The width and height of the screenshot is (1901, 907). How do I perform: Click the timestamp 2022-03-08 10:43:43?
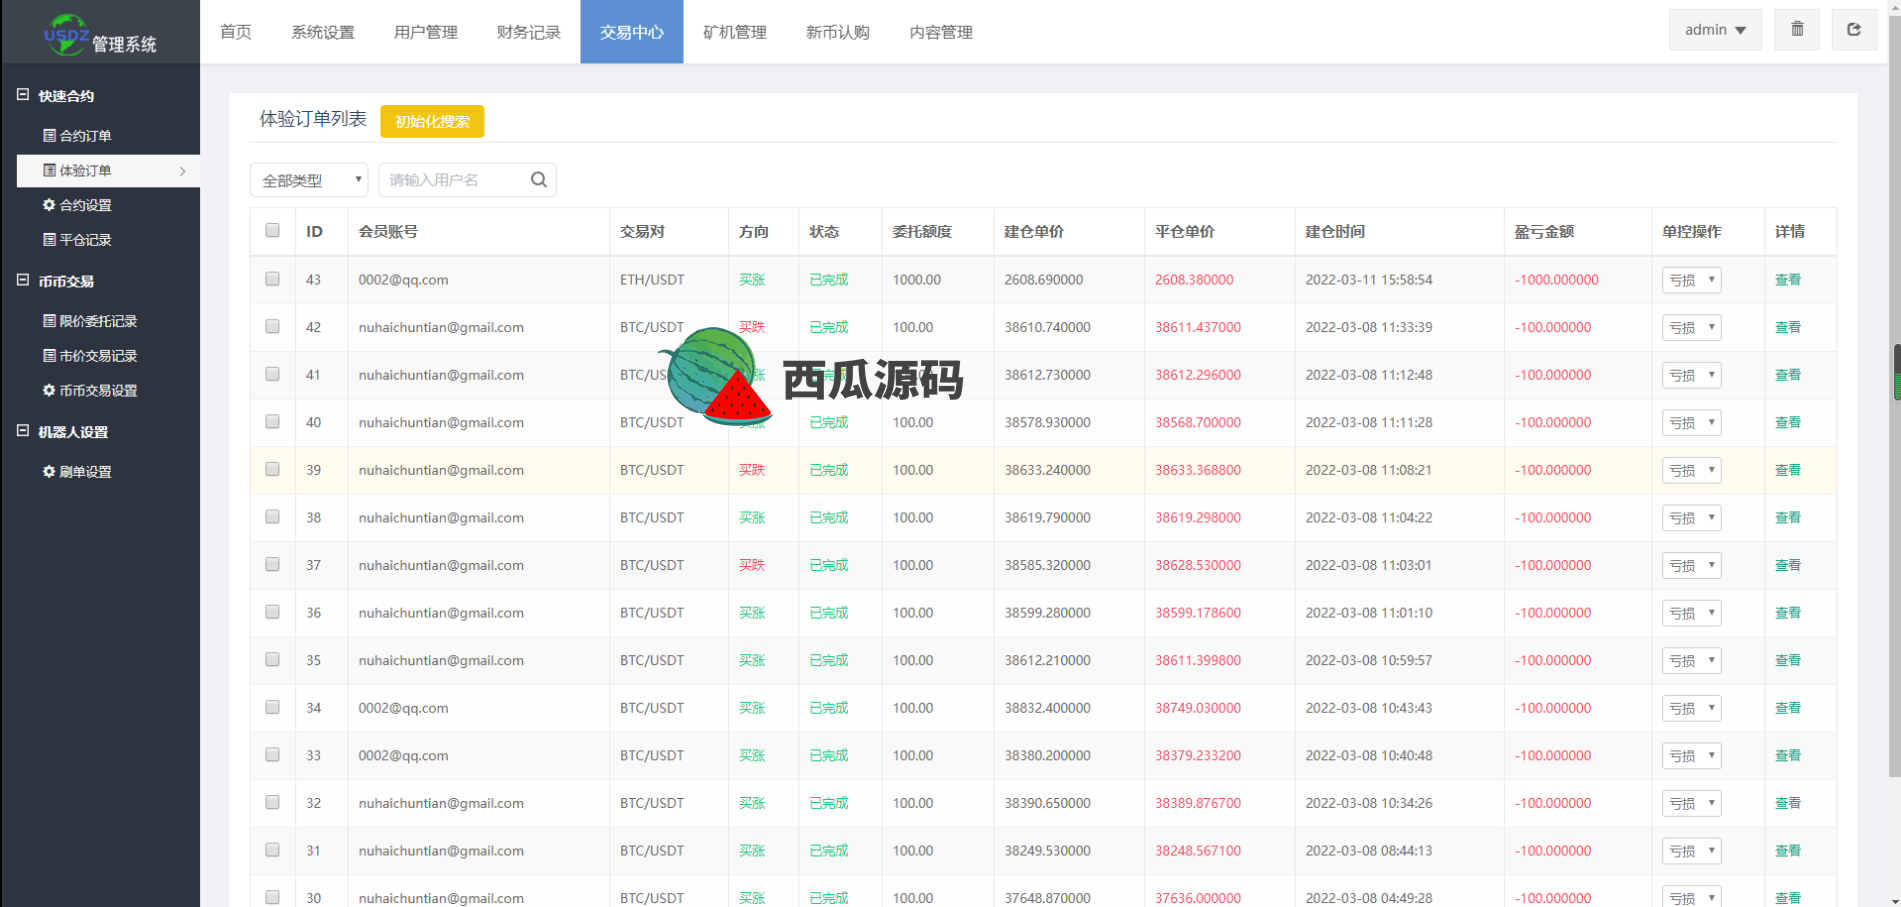point(1369,708)
